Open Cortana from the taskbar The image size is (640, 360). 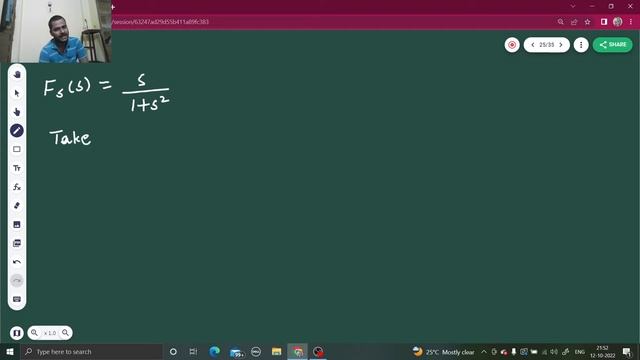pos(173,351)
